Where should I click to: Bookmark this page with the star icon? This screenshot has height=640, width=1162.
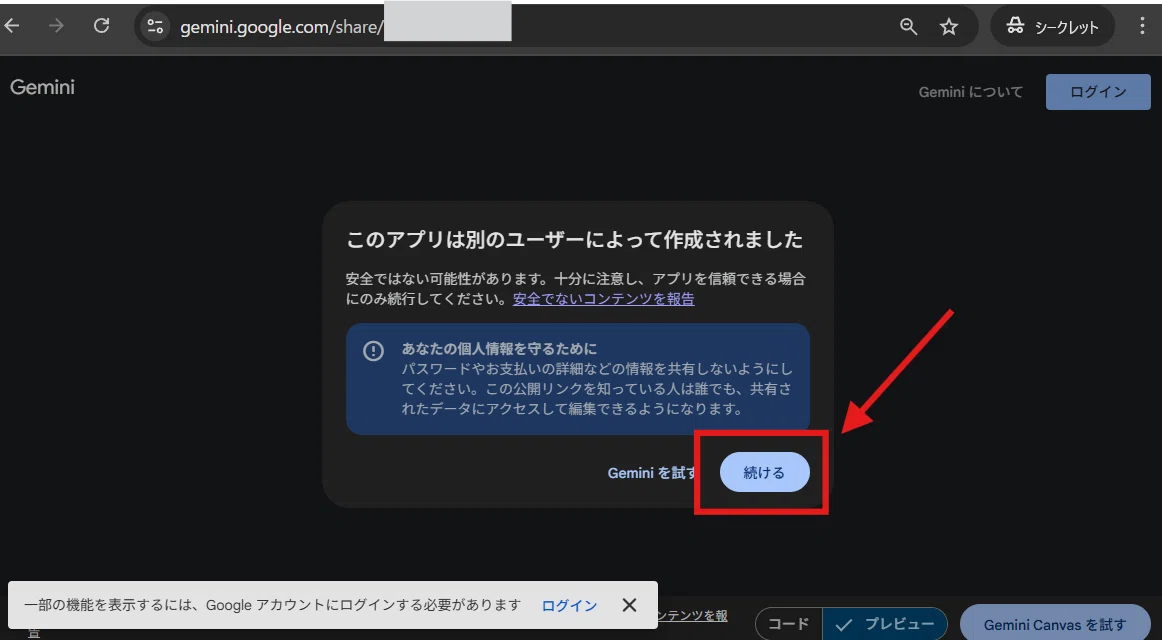(949, 27)
